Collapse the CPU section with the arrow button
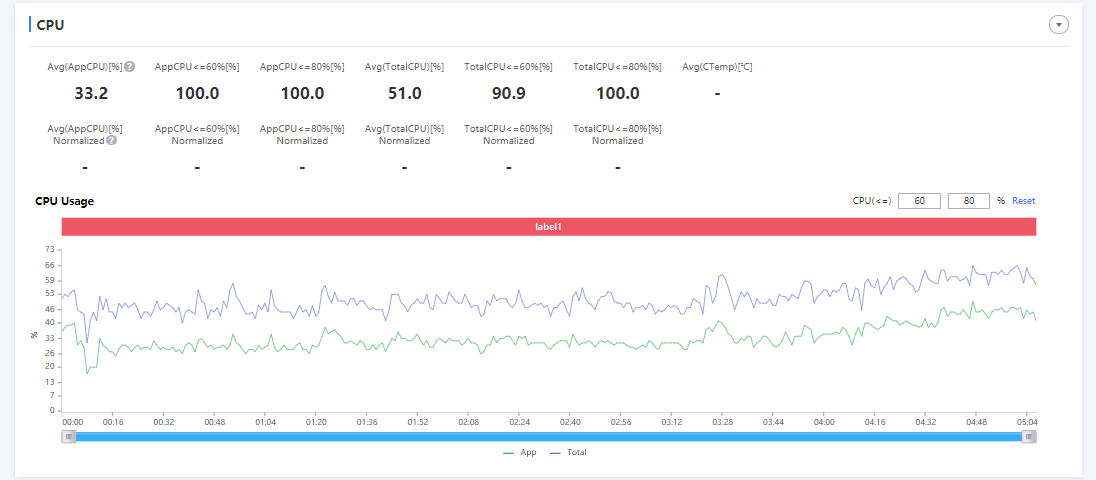This screenshot has width=1096, height=480. click(1059, 25)
